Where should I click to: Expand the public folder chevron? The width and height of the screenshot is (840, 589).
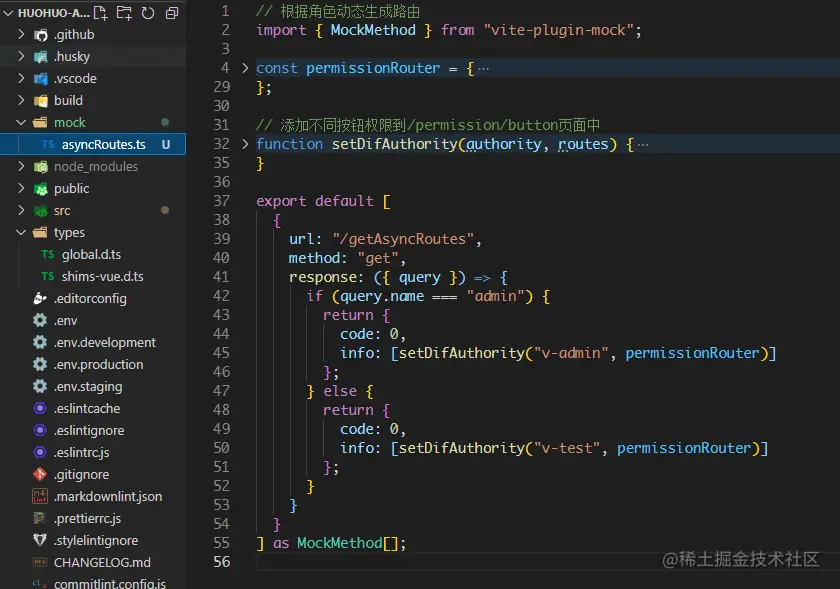tap(21, 188)
